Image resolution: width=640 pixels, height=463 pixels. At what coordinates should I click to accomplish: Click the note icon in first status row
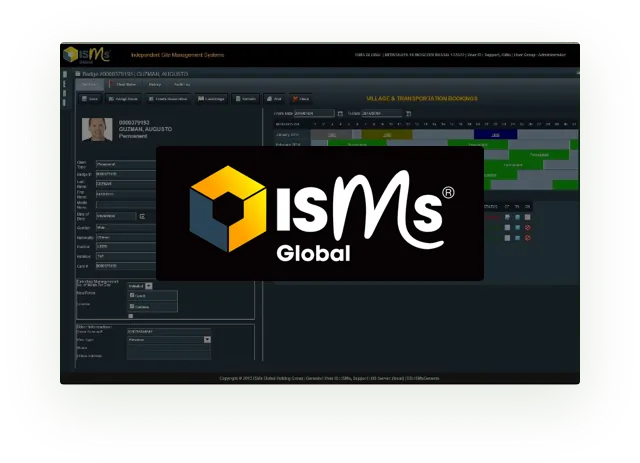tap(507, 217)
